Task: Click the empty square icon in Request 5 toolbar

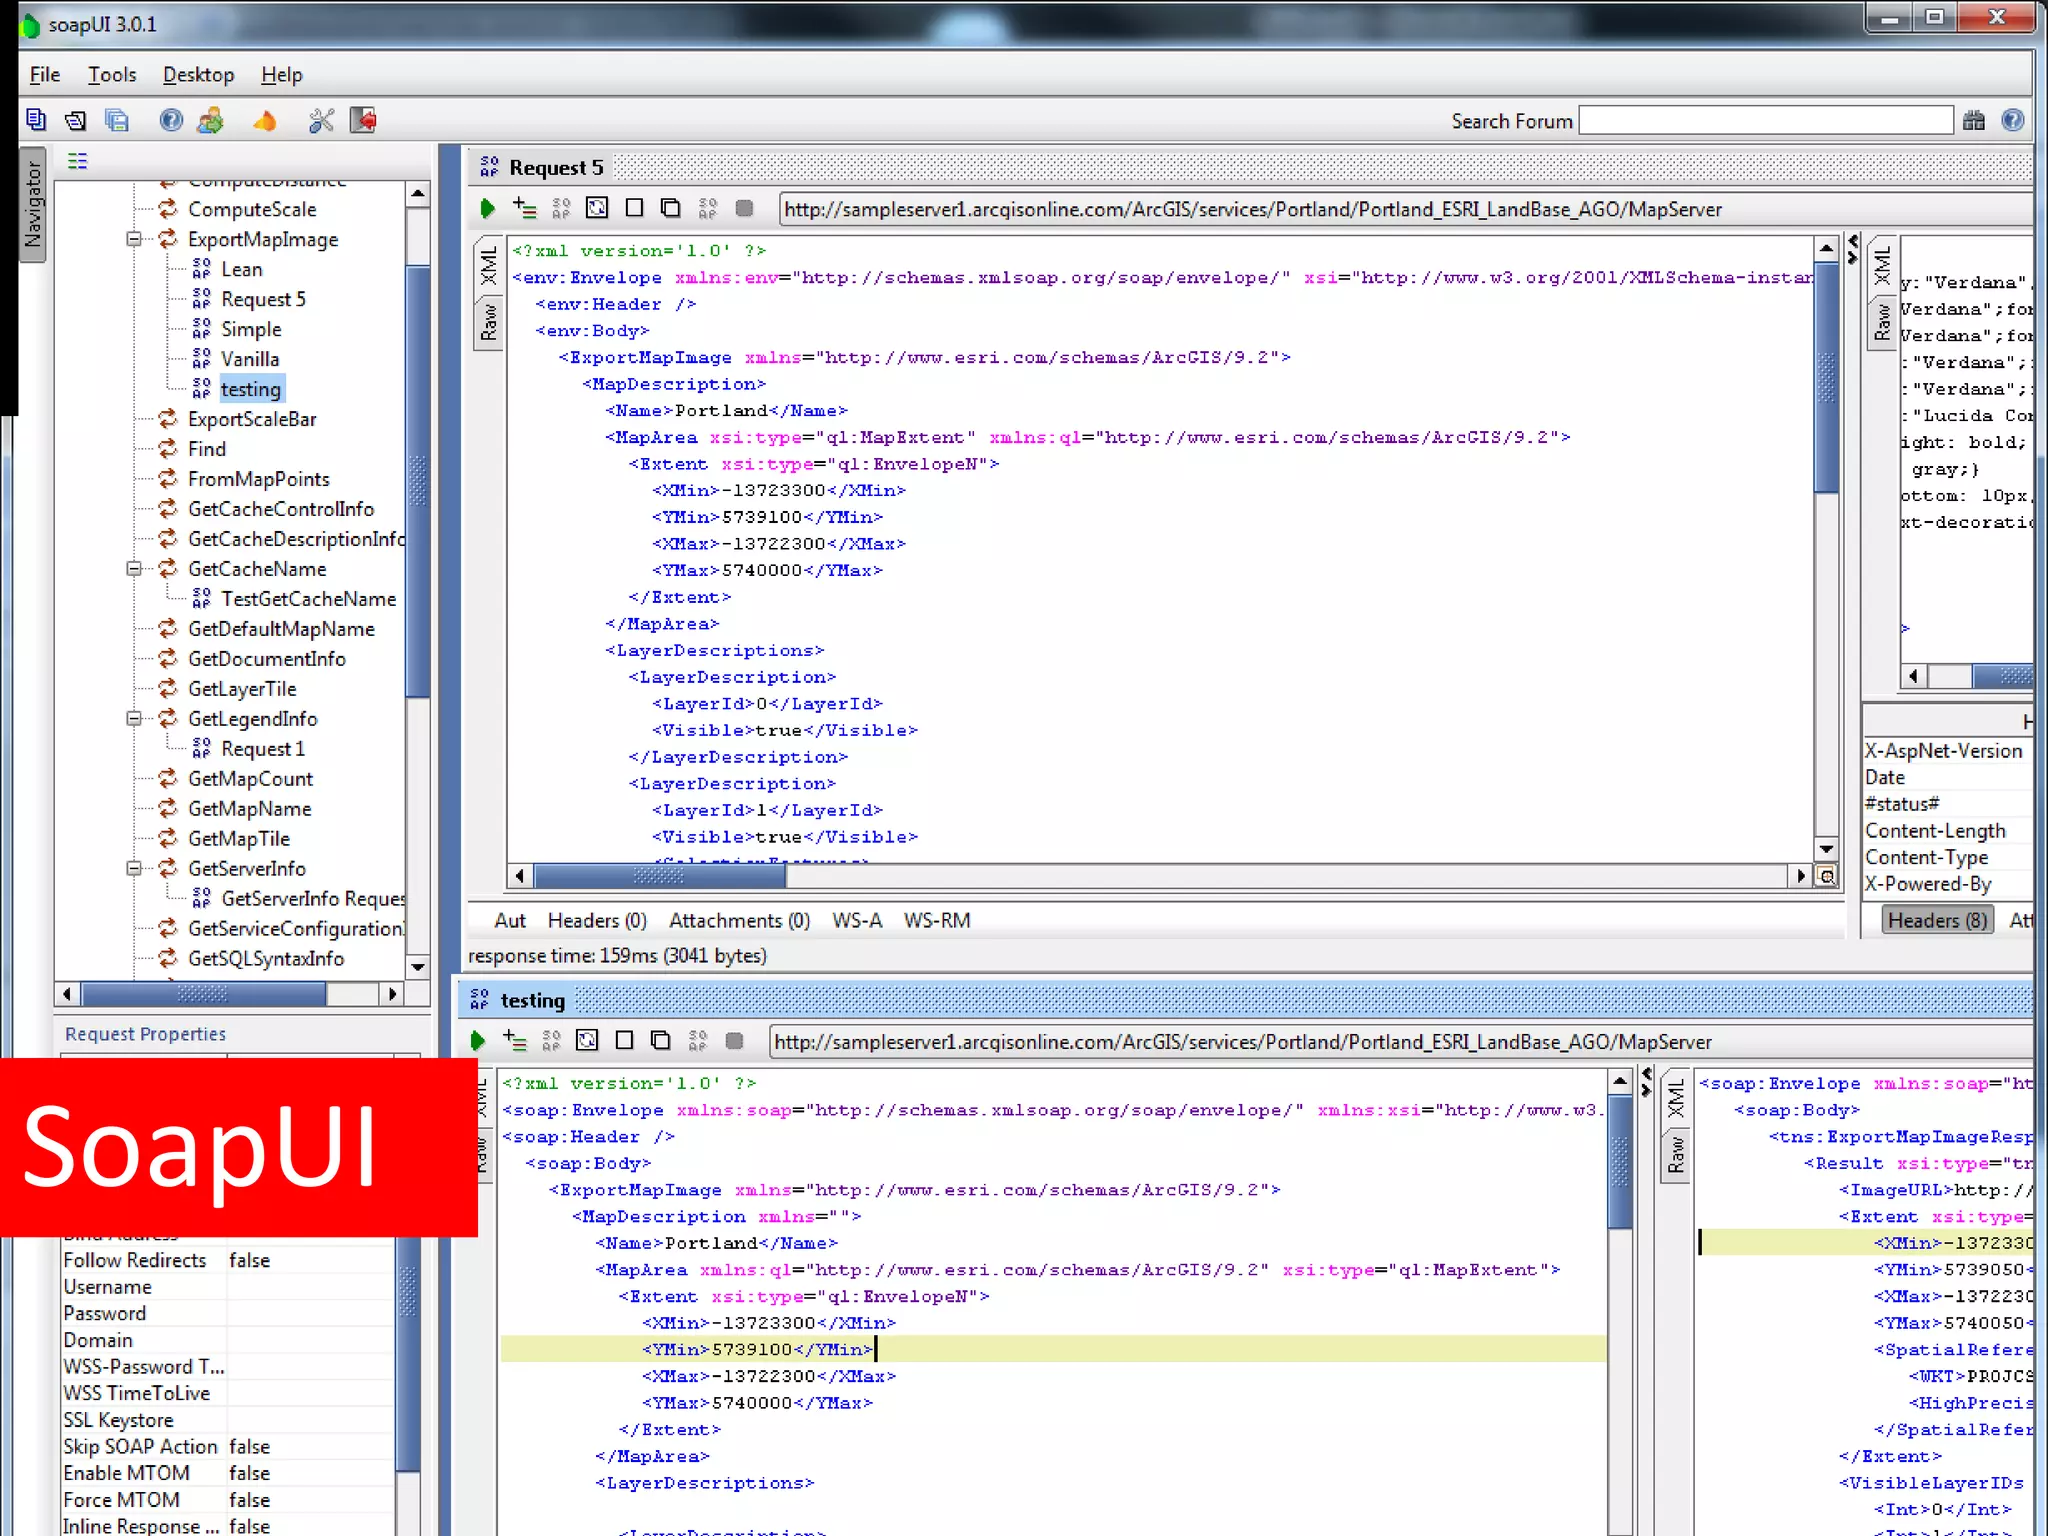Action: pyautogui.click(x=634, y=208)
